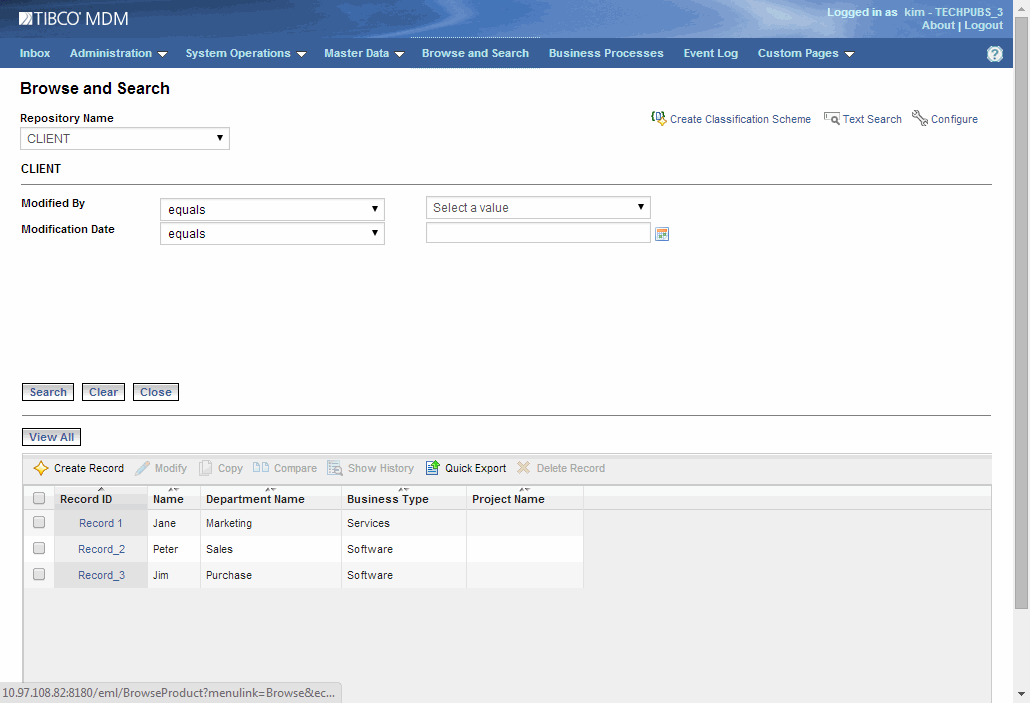Open the Modified By operator dropdown
Screen dimensions: 1030x703
[x=272, y=210]
